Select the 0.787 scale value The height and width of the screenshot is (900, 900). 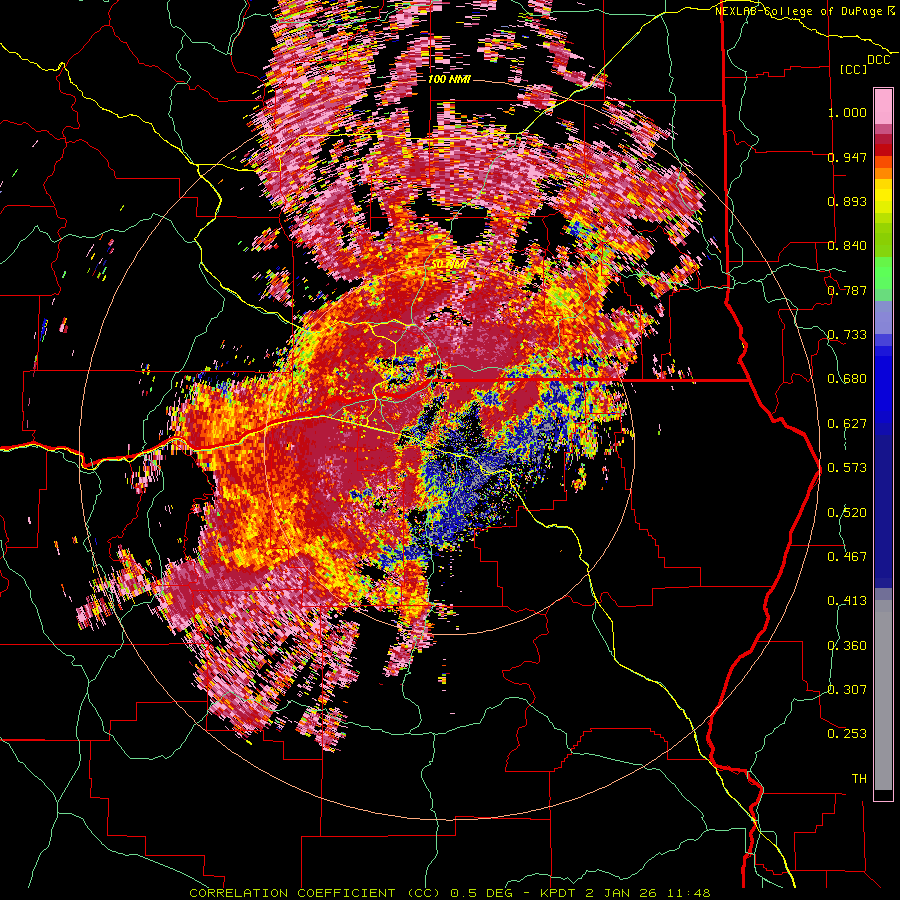(847, 290)
